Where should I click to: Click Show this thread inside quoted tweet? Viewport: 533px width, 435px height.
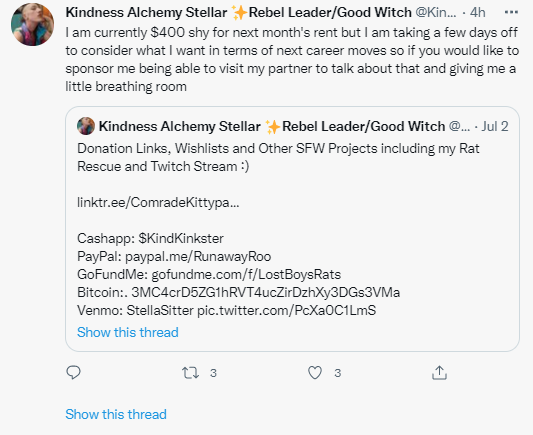[128, 332]
